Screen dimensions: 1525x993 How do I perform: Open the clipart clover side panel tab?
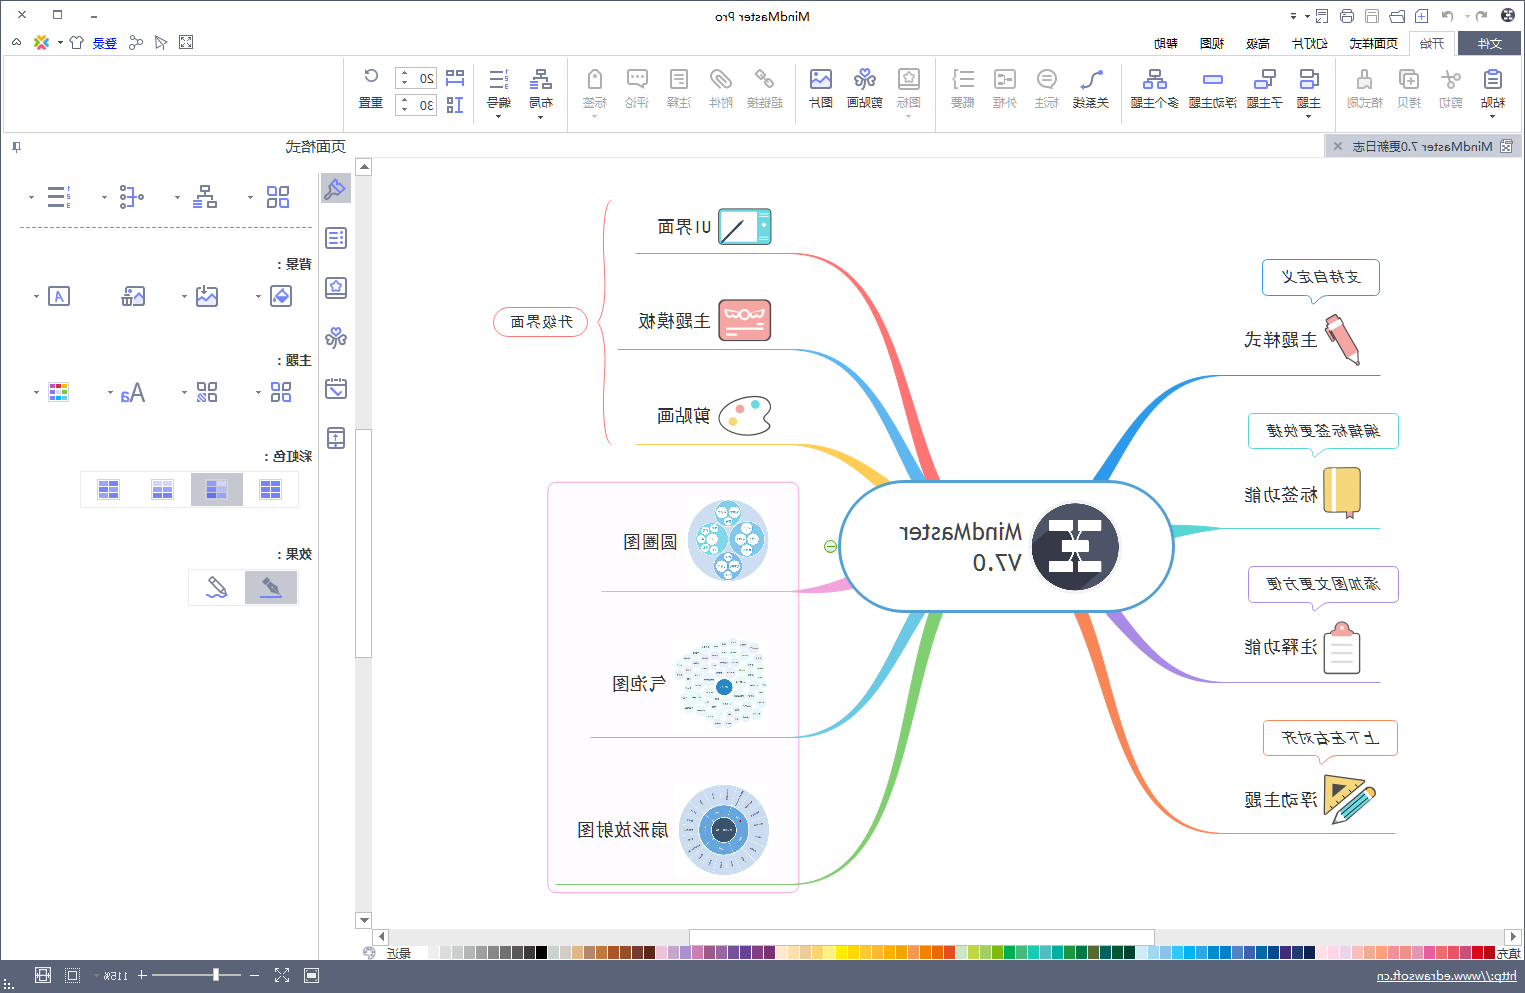(x=336, y=338)
